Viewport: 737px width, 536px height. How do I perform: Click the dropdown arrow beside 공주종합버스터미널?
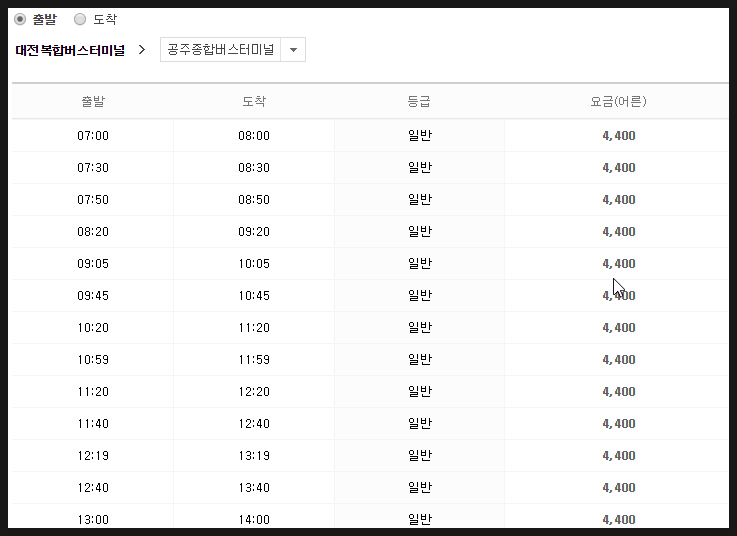pyautogui.click(x=293, y=50)
